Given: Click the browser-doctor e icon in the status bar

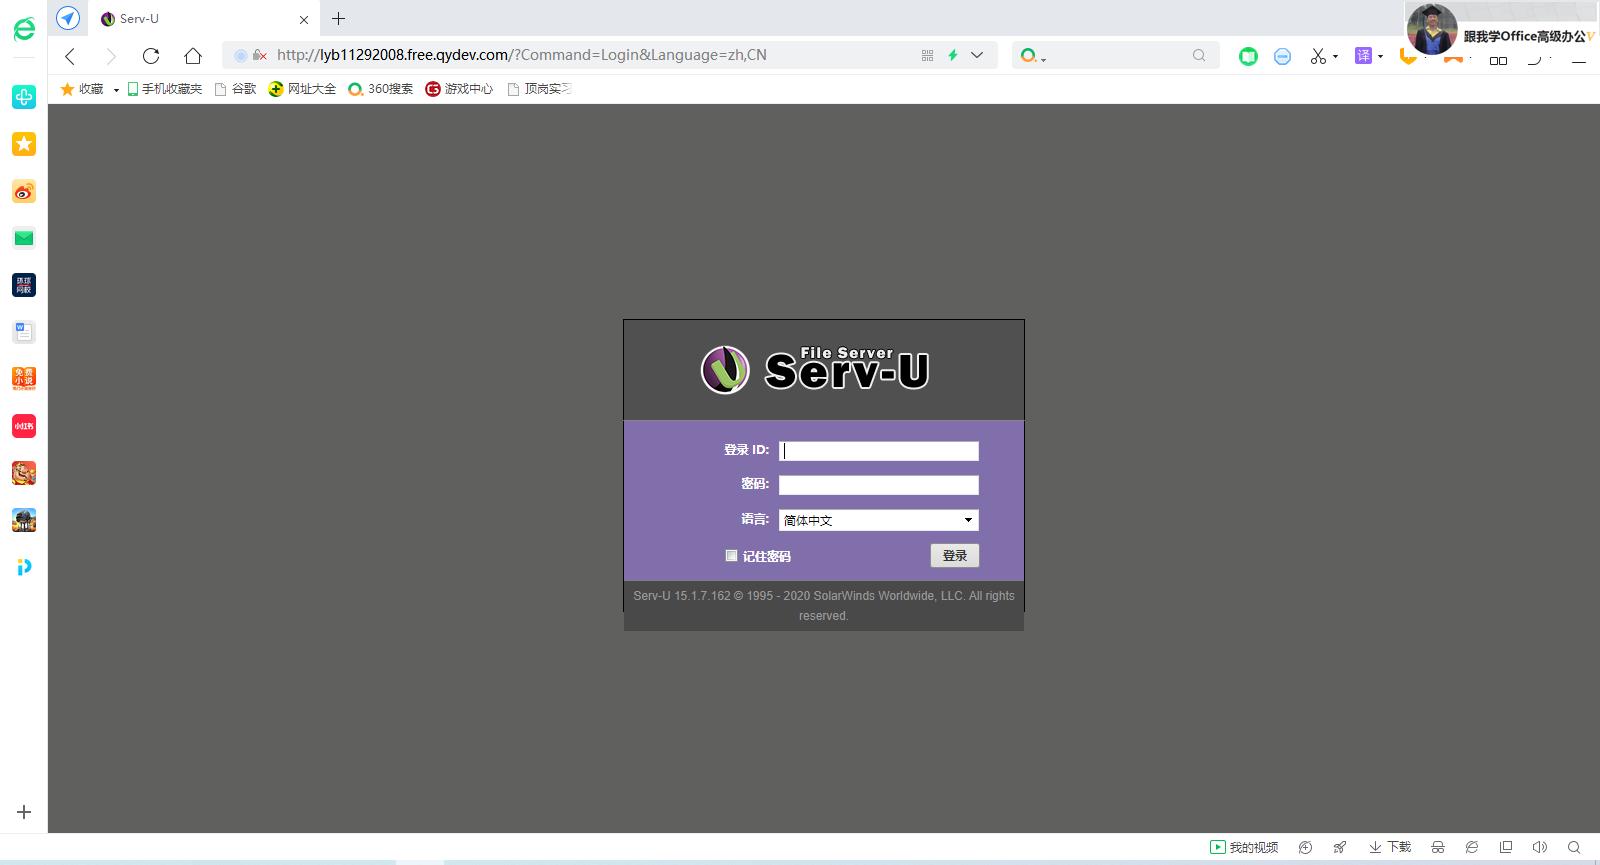Looking at the screenshot, I should click(x=1471, y=847).
